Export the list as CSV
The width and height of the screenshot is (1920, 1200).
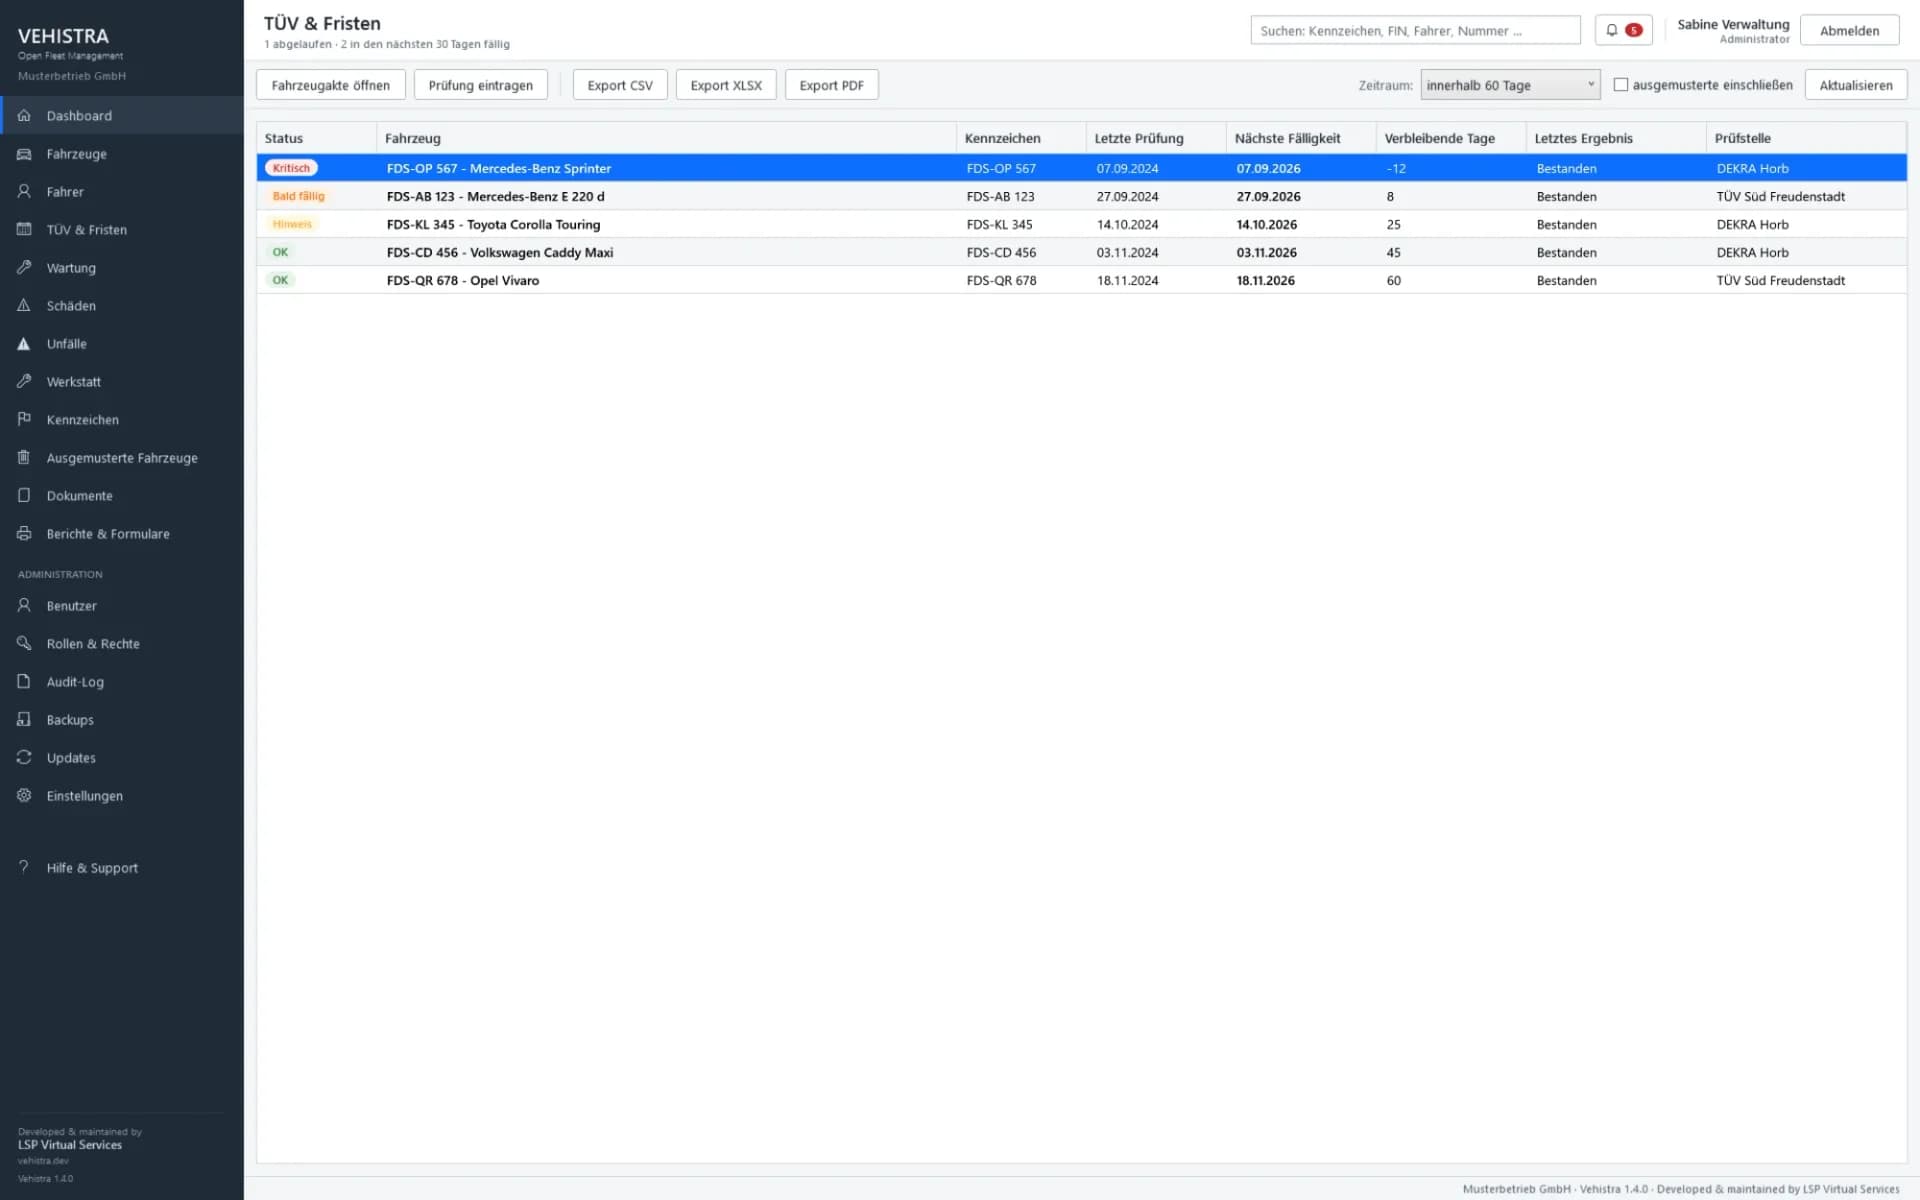[x=620, y=85]
